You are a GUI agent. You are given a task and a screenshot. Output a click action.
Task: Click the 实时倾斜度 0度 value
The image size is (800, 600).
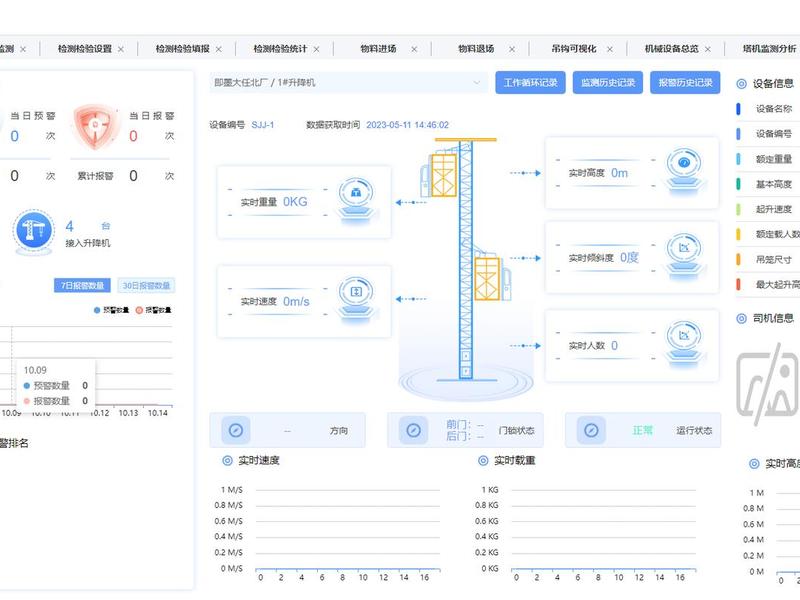click(x=629, y=258)
